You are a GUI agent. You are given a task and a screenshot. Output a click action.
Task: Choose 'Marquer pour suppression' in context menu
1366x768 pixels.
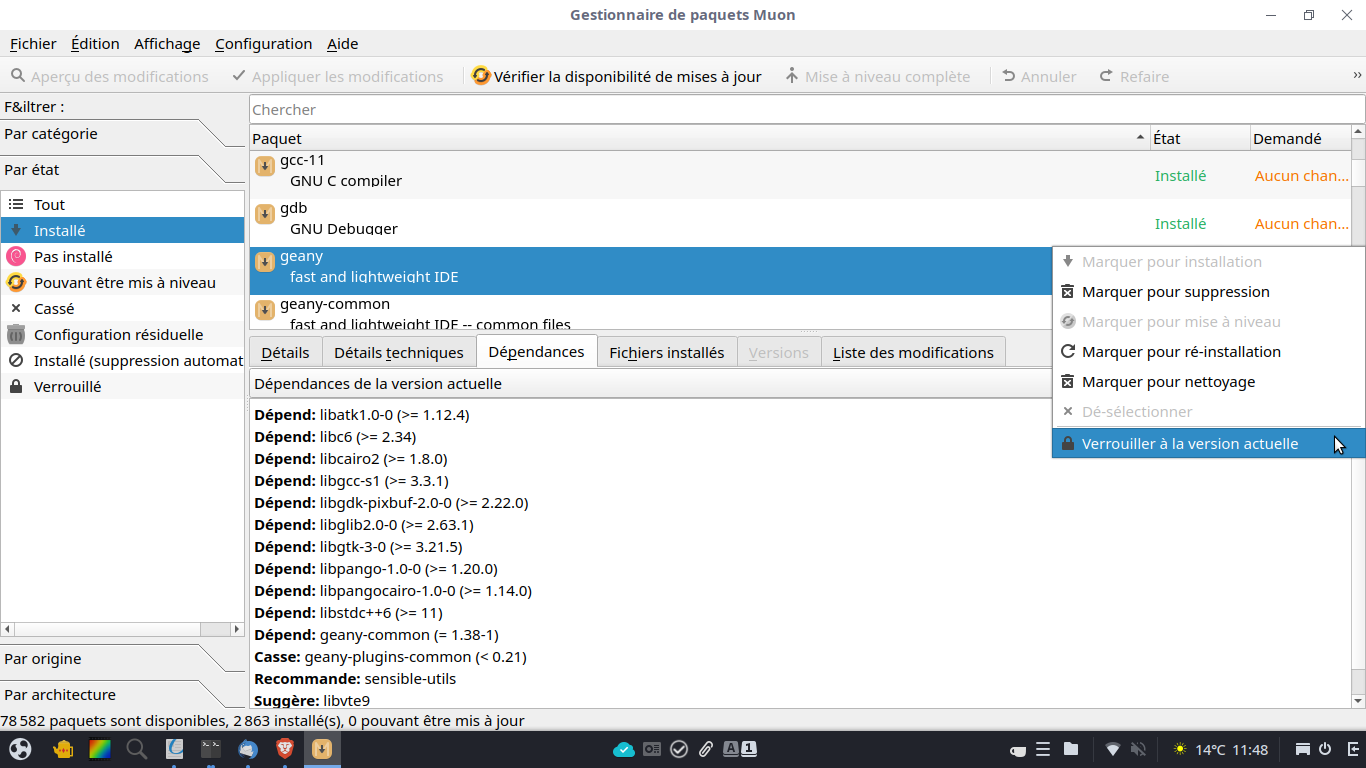(1175, 291)
